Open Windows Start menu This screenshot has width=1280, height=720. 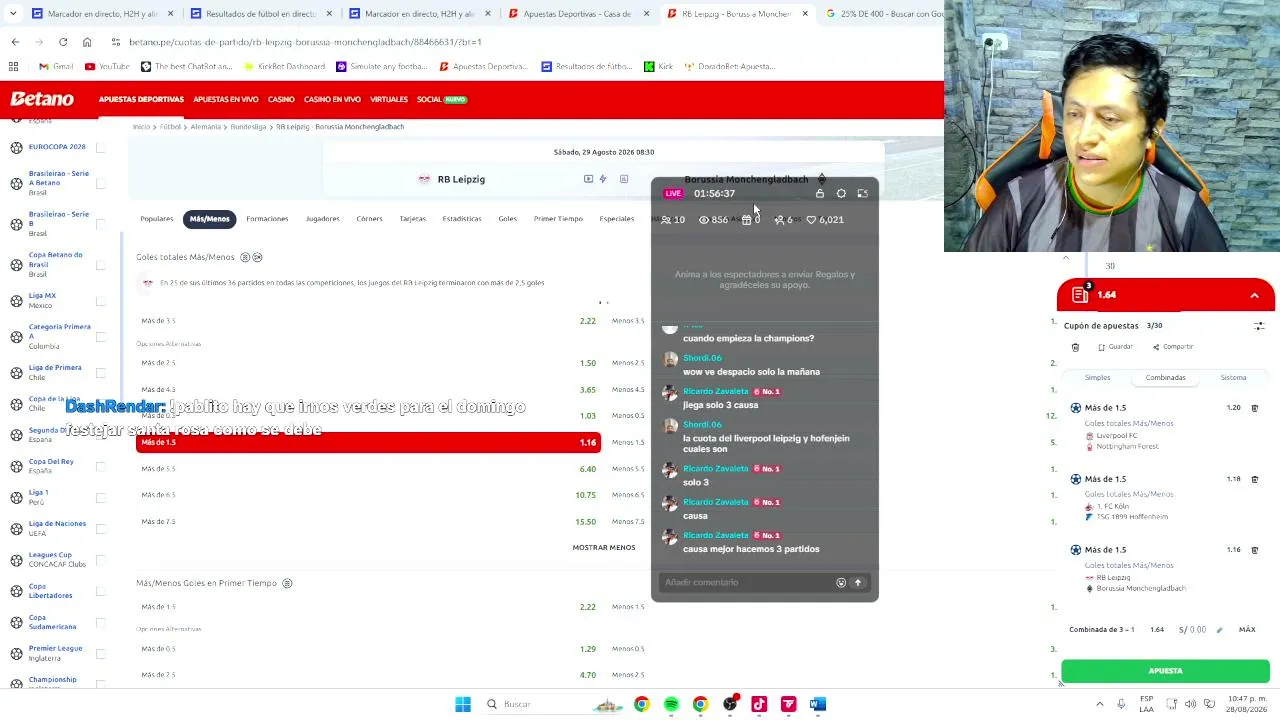click(463, 704)
